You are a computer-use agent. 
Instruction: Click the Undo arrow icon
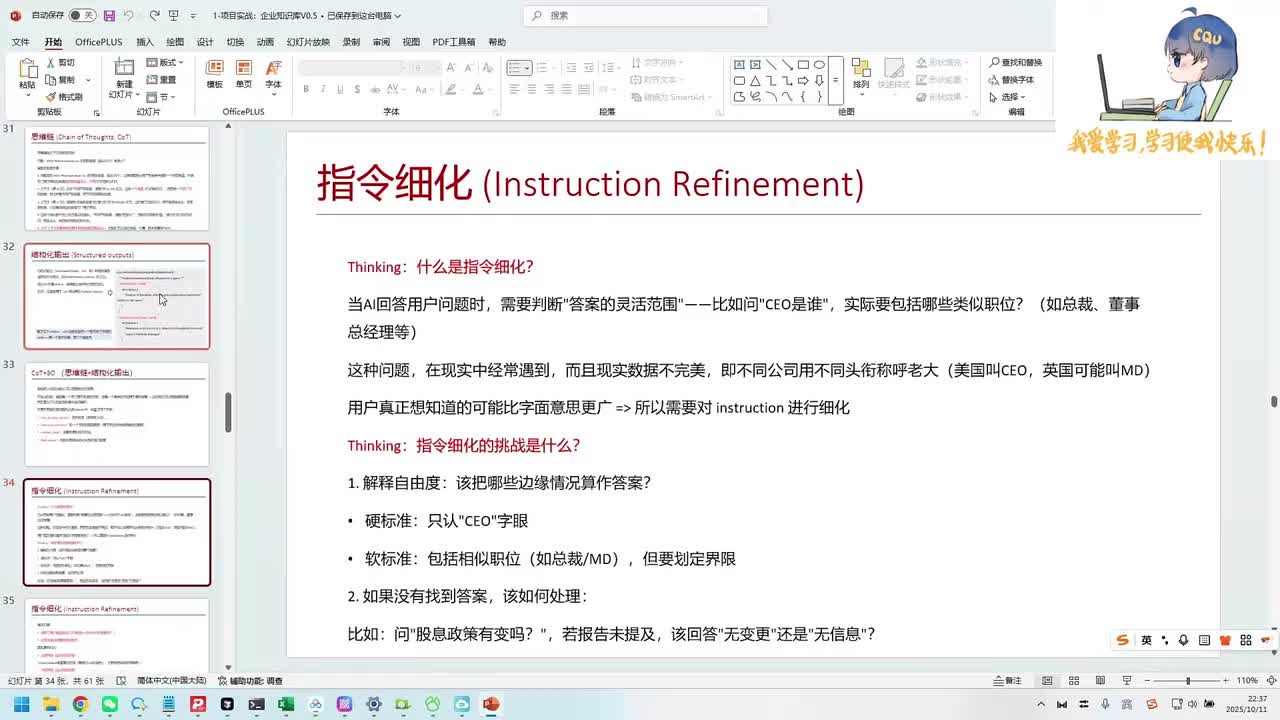point(129,16)
